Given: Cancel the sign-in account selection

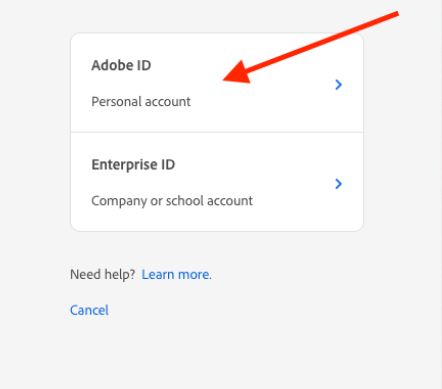Looking at the screenshot, I should point(89,310).
